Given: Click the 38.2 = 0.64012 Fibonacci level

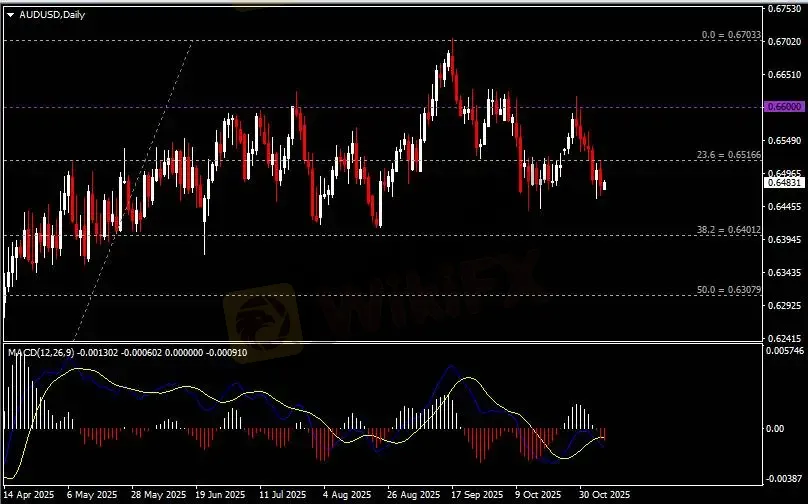Looking at the screenshot, I should click(x=729, y=230).
